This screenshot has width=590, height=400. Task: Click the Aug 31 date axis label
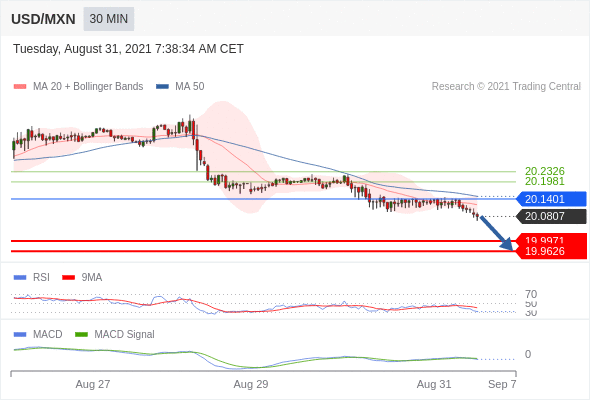[x=434, y=384]
